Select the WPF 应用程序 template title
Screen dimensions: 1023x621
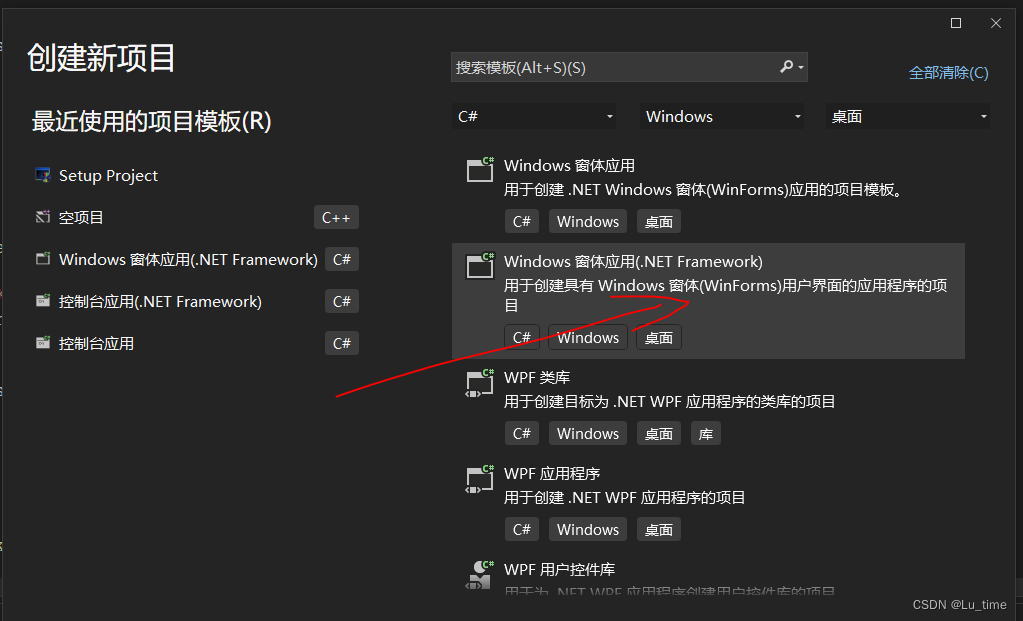point(552,473)
